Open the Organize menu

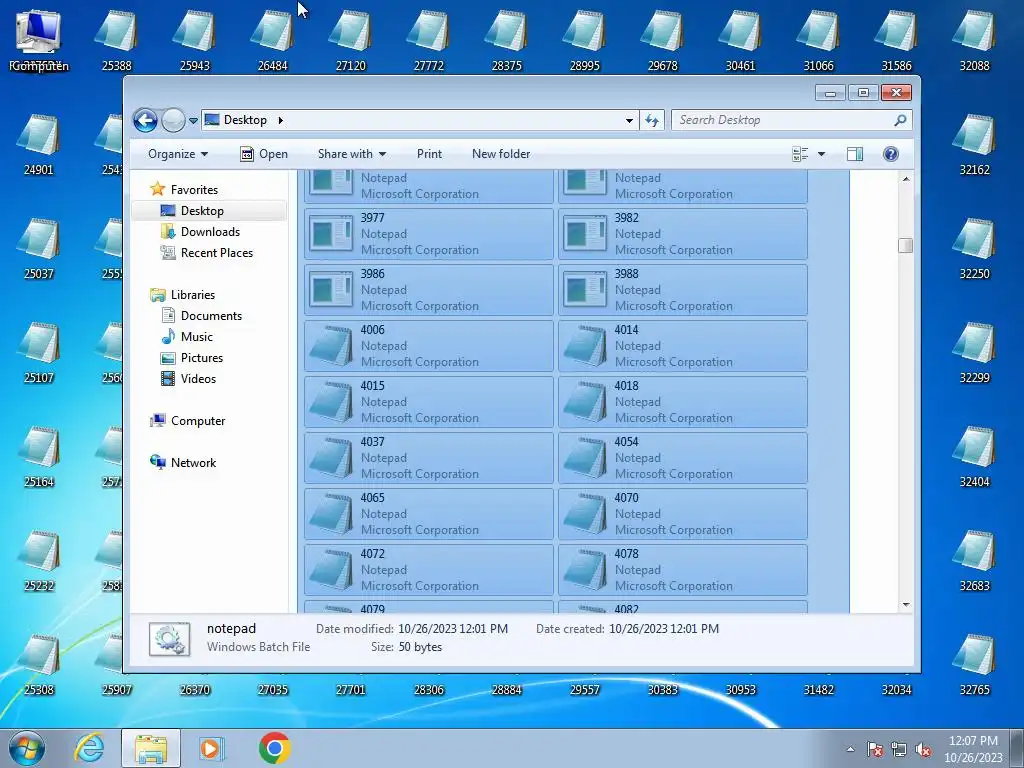point(178,154)
